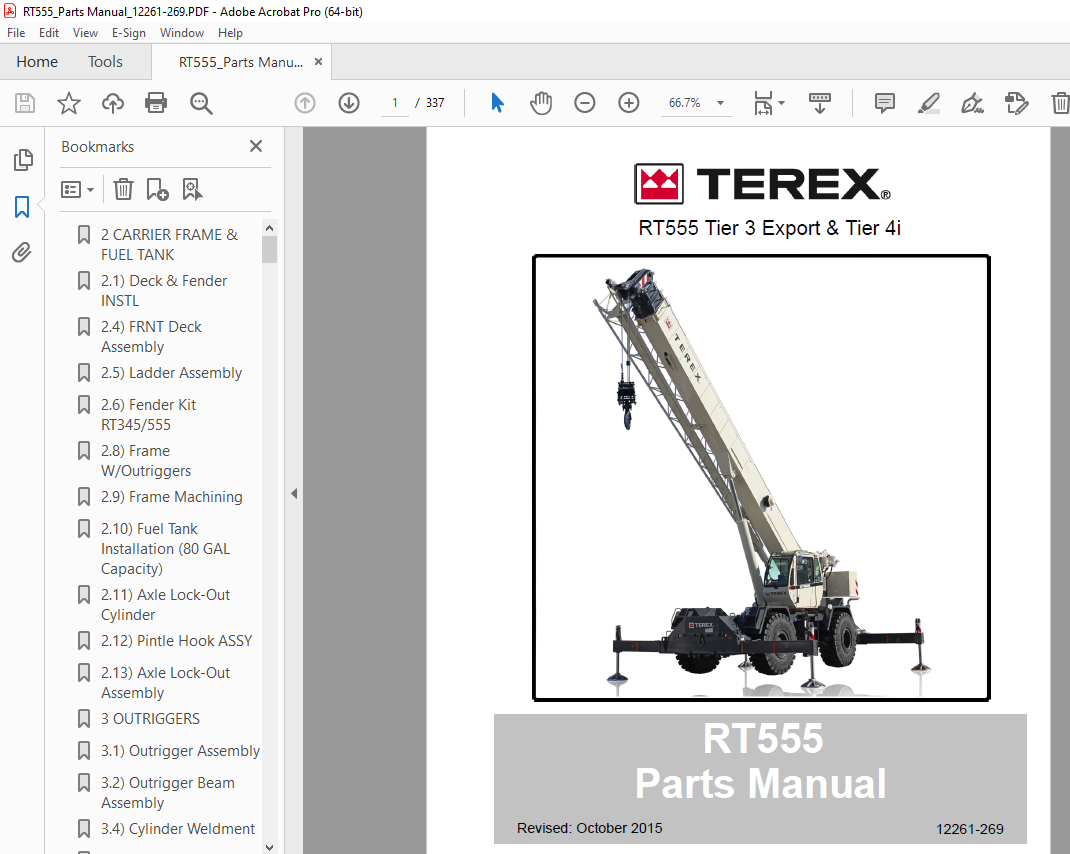The image size is (1070, 854).
Task: Open the attachments paperclip panel
Action: pyautogui.click(x=22, y=253)
